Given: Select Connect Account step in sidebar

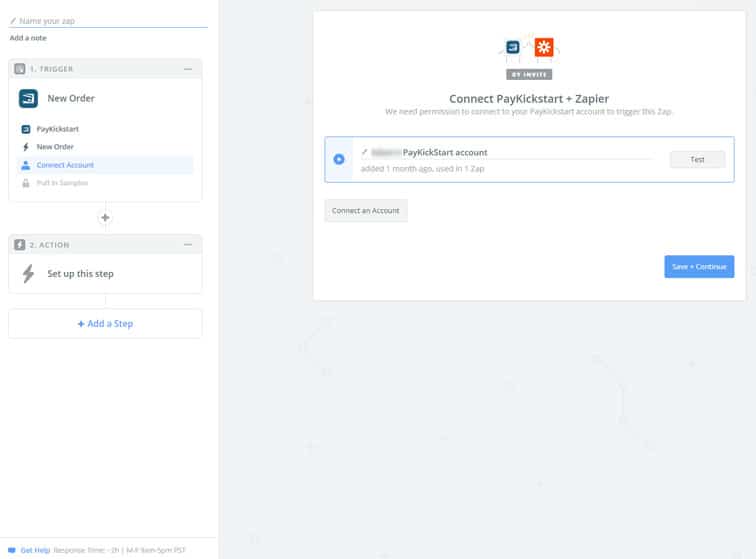Looking at the screenshot, I should [65, 165].
